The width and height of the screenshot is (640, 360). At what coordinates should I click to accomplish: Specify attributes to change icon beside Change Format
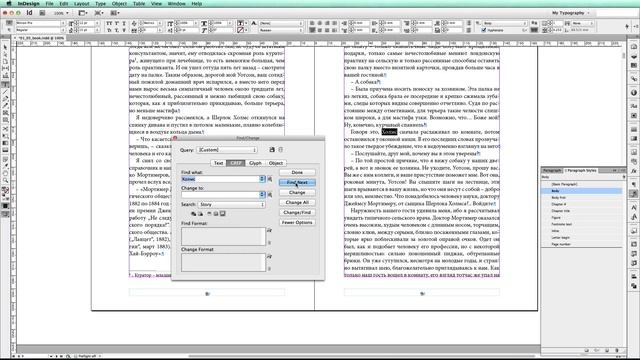[x=269, y=257]
